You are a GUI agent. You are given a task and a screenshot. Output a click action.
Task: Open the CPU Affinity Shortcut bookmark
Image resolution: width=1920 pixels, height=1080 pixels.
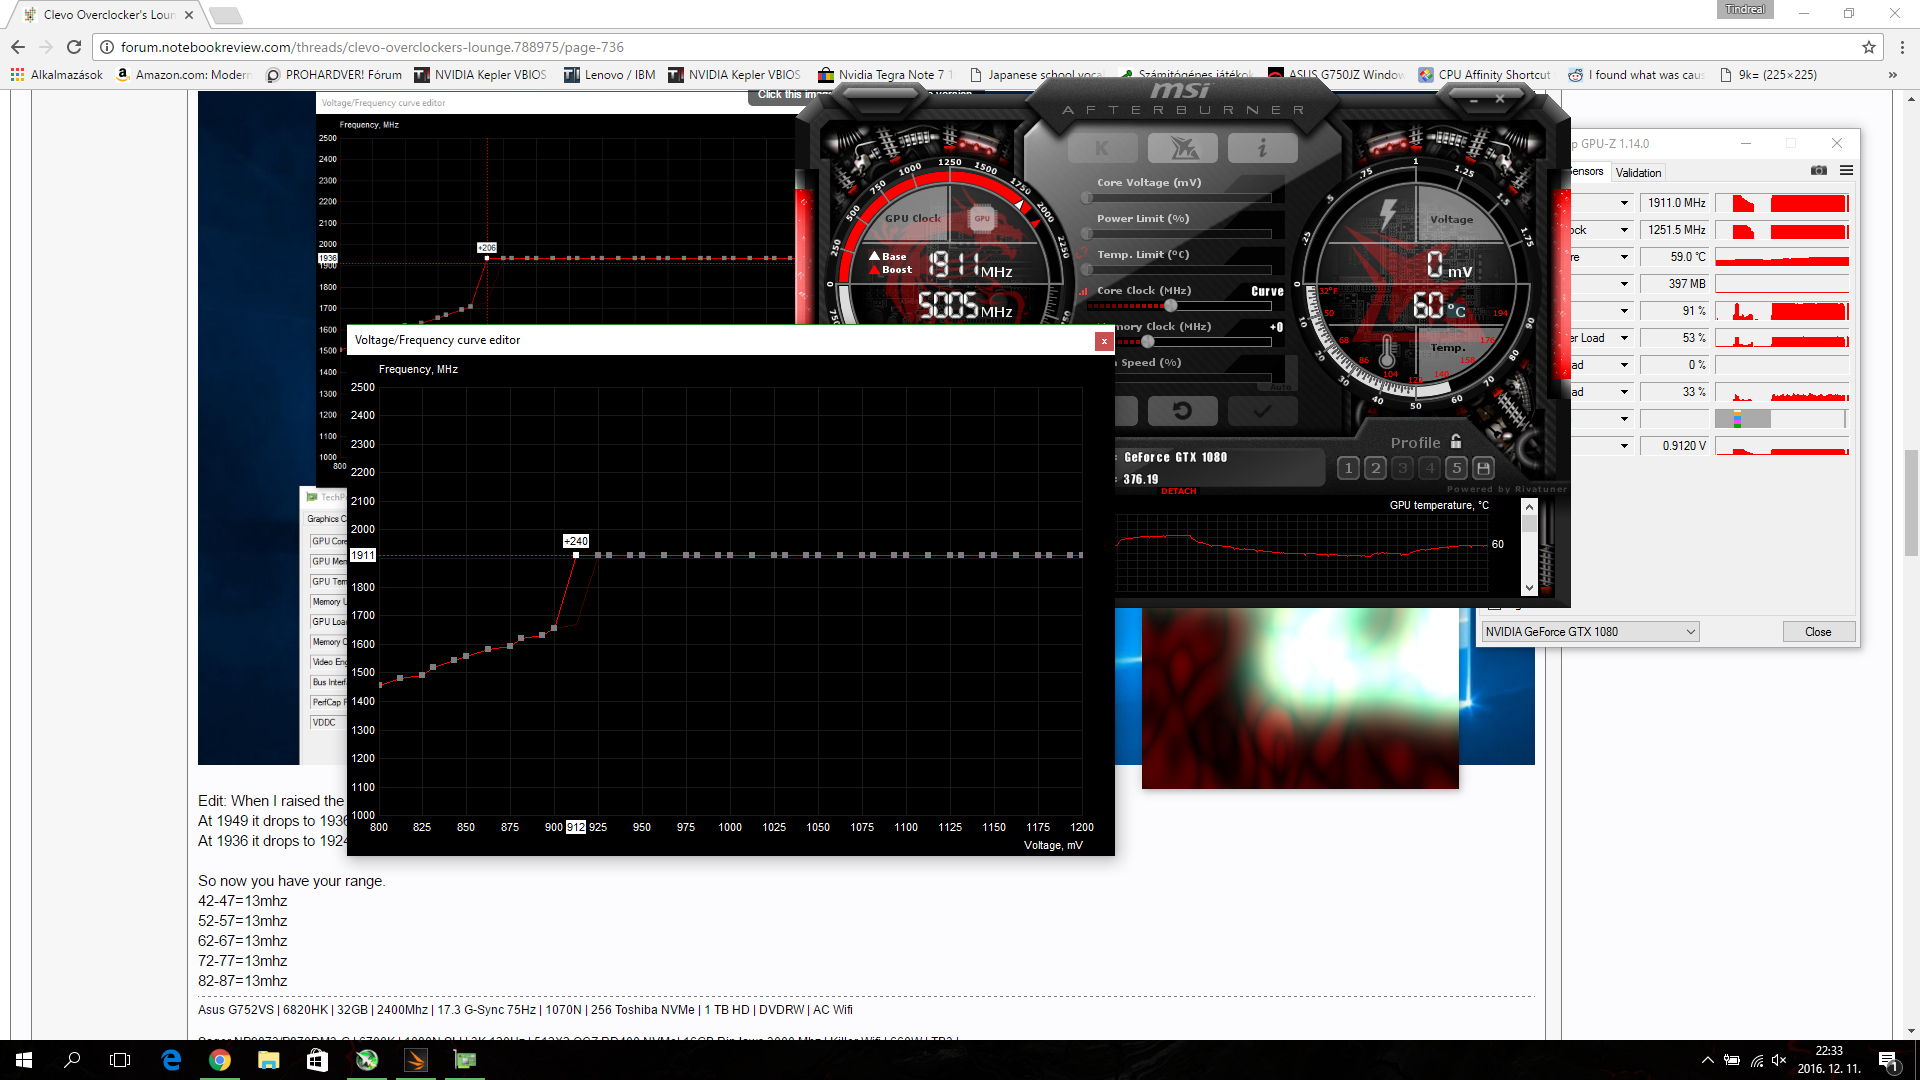tap(1484, 75)
